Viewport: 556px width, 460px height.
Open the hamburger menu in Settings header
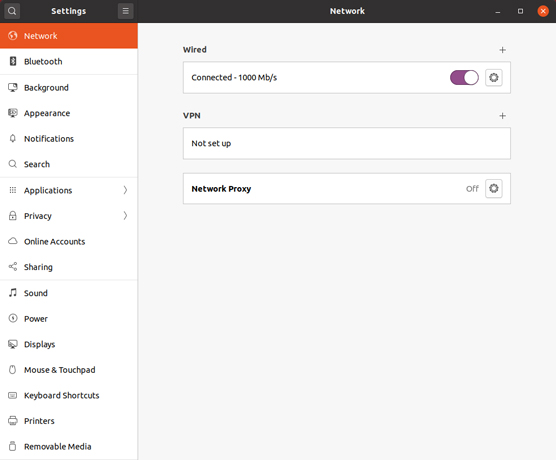pyautogui.click(x=126, y=11)
